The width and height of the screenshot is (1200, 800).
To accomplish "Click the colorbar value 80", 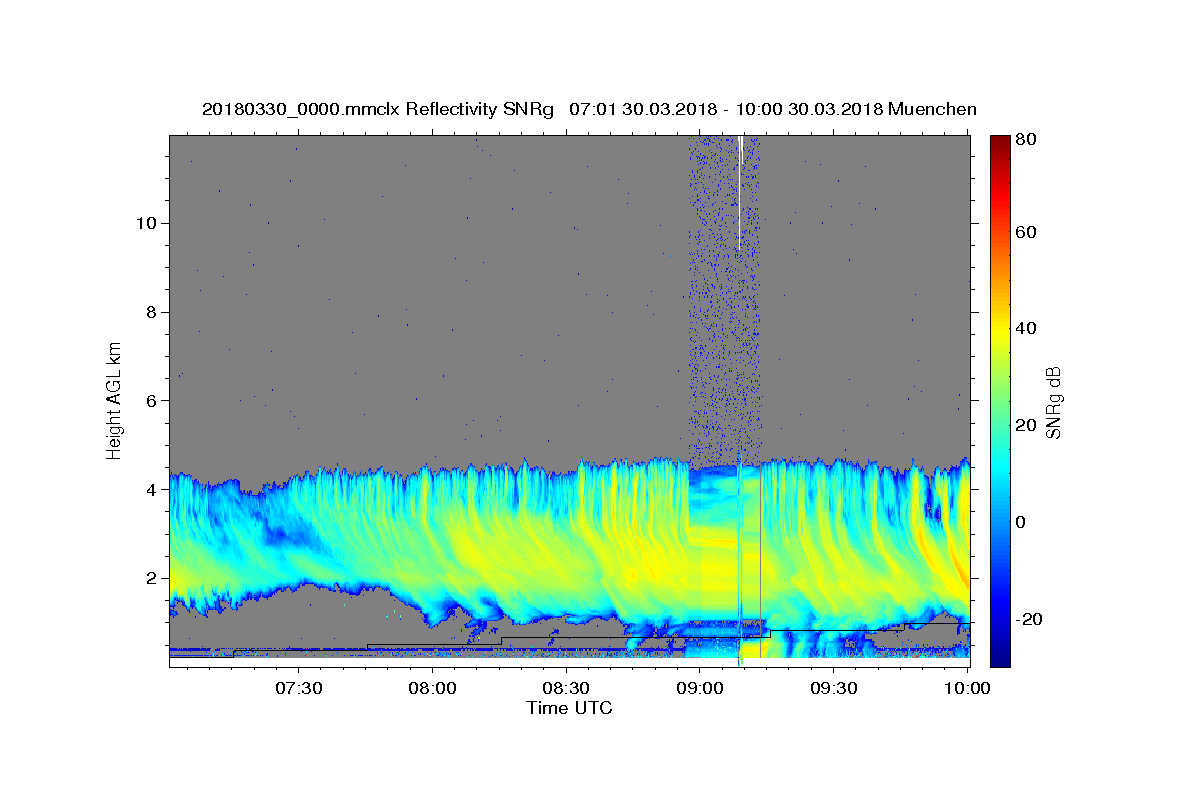I will pos(1025,140).
